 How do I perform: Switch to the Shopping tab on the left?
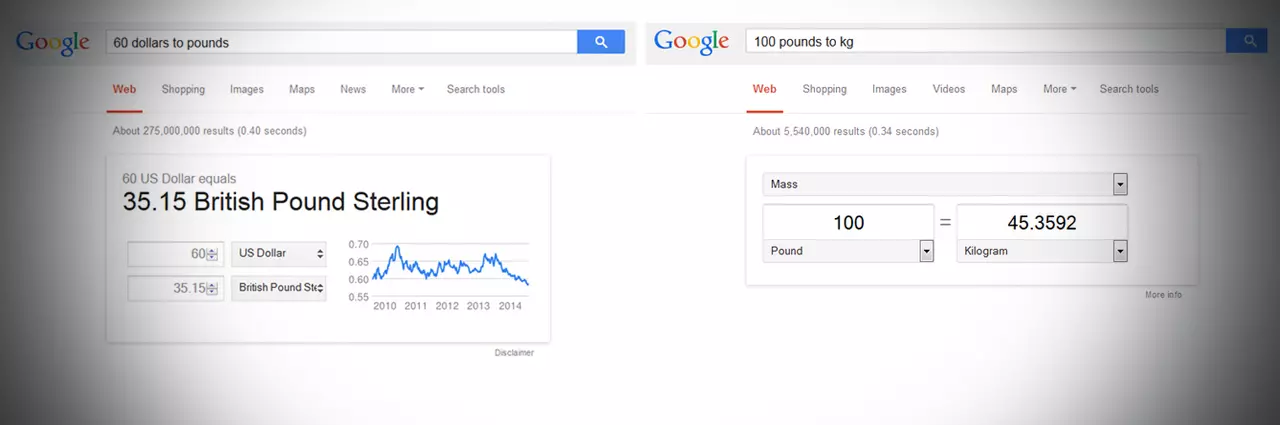click(183, 89)
